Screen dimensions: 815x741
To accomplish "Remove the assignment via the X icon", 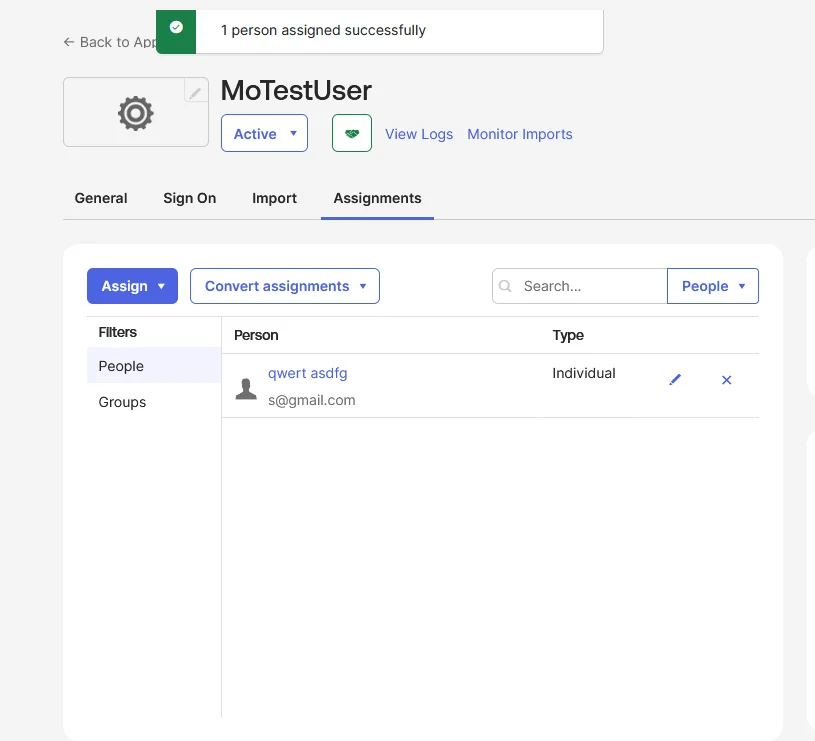I will (x=726, y=380).
